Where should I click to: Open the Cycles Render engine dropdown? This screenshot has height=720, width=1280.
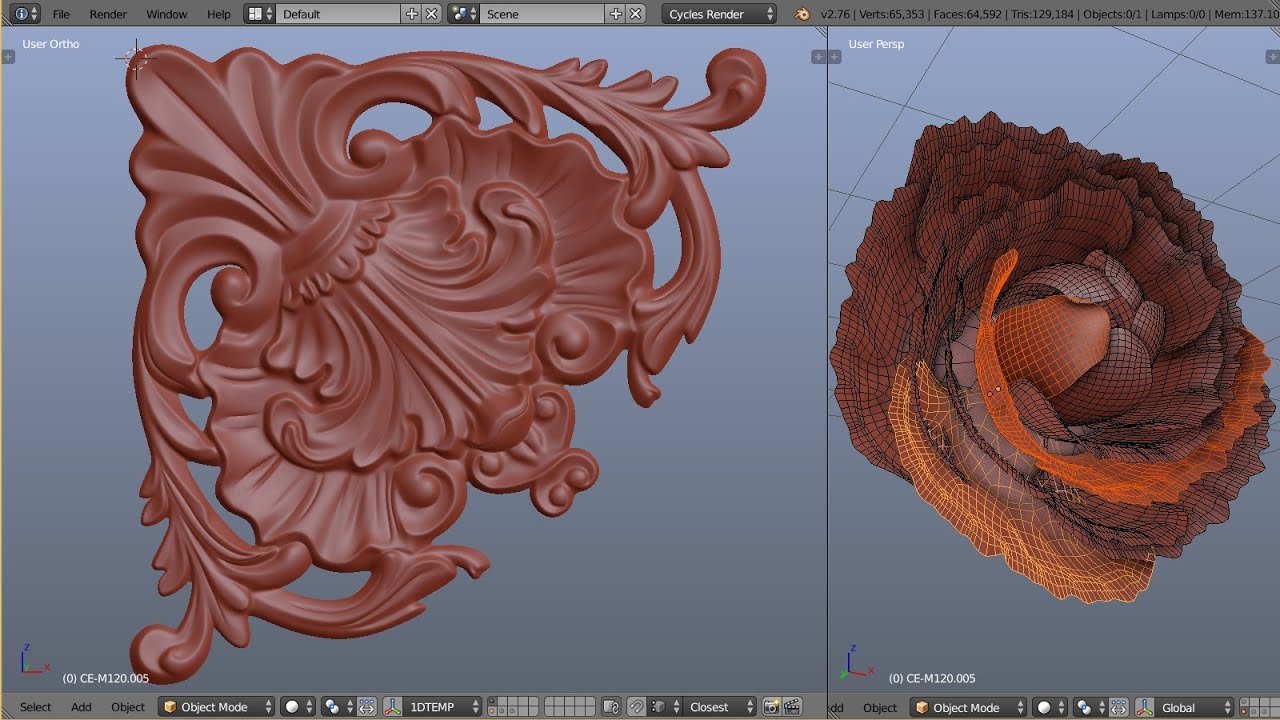[x=719, y=14]
